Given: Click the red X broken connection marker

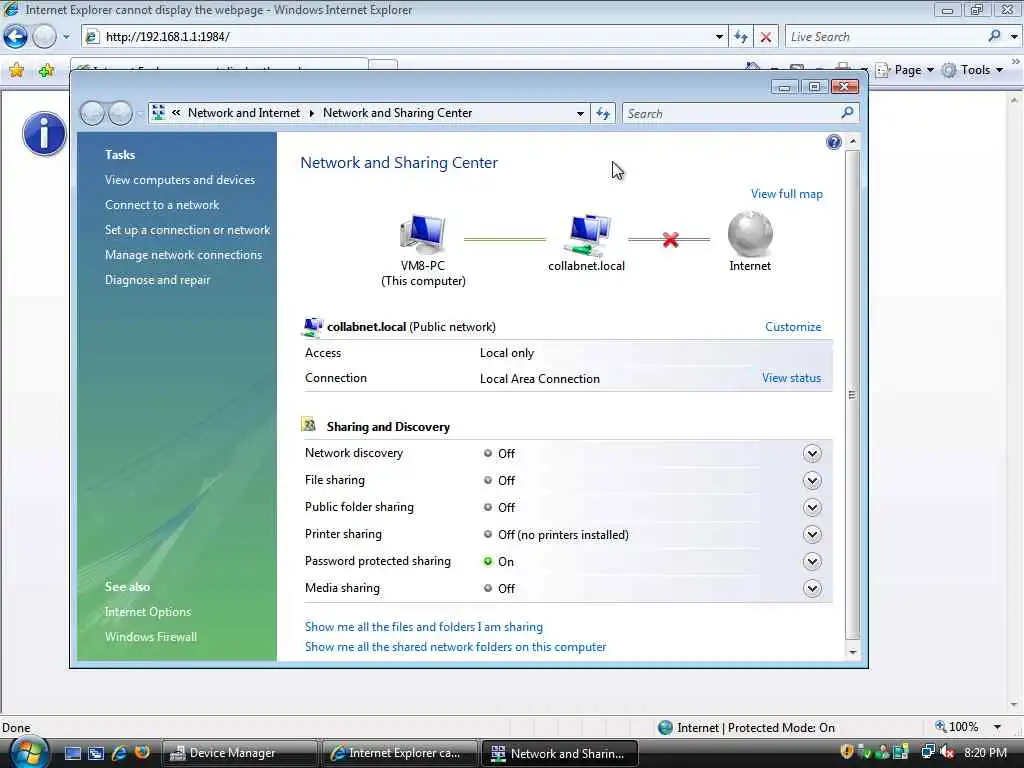Looking at the screenshot, I should point(670,240).
